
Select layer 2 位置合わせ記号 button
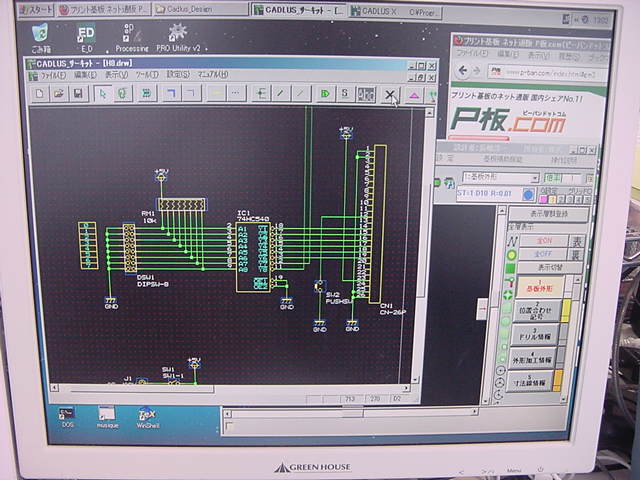536,311
